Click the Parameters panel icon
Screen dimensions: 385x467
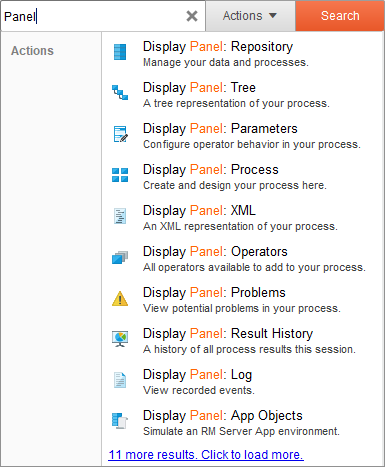tap(120, 134)
